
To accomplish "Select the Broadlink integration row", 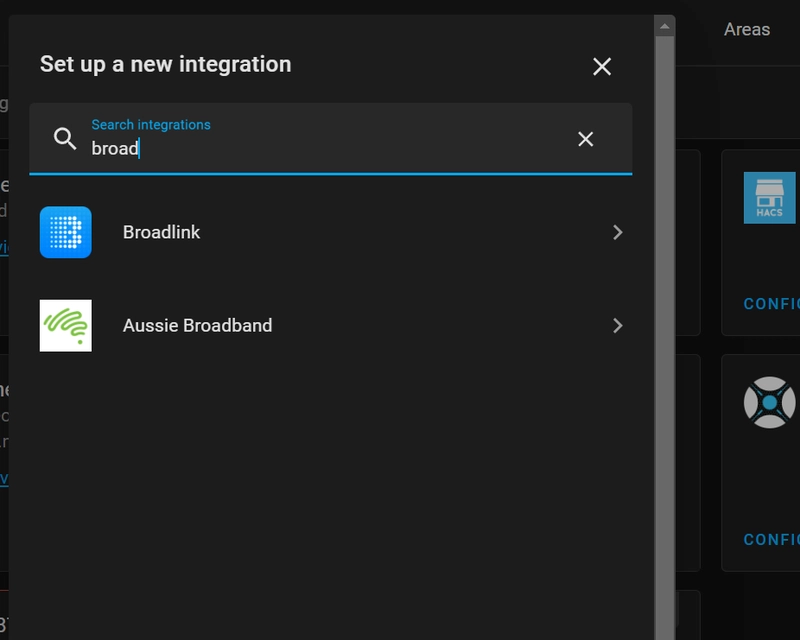I will coord(300,231).
